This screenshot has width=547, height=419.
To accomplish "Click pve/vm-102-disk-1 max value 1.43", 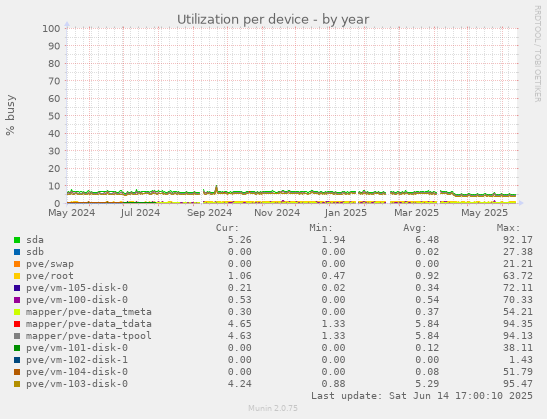I will click(x=521, y=360).
